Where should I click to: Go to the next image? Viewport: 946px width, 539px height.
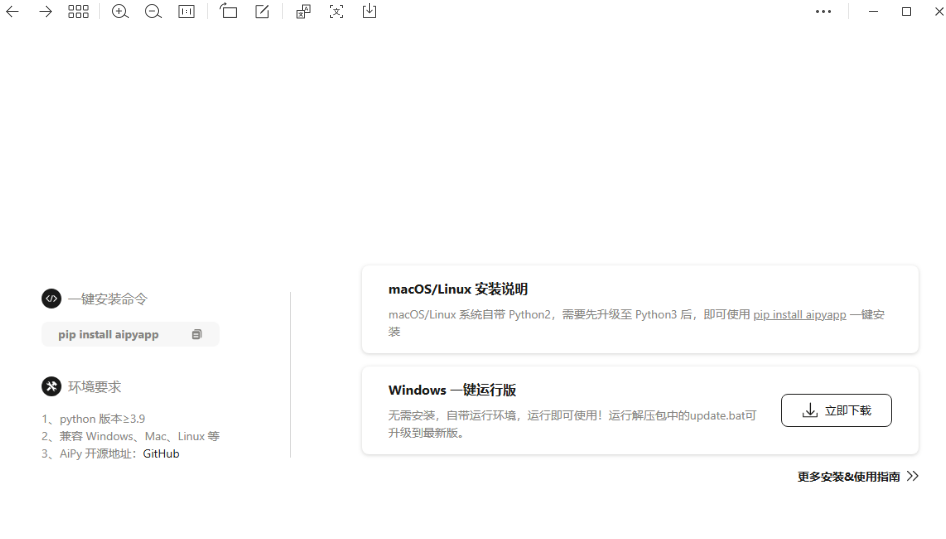click(x=45, y=12)
